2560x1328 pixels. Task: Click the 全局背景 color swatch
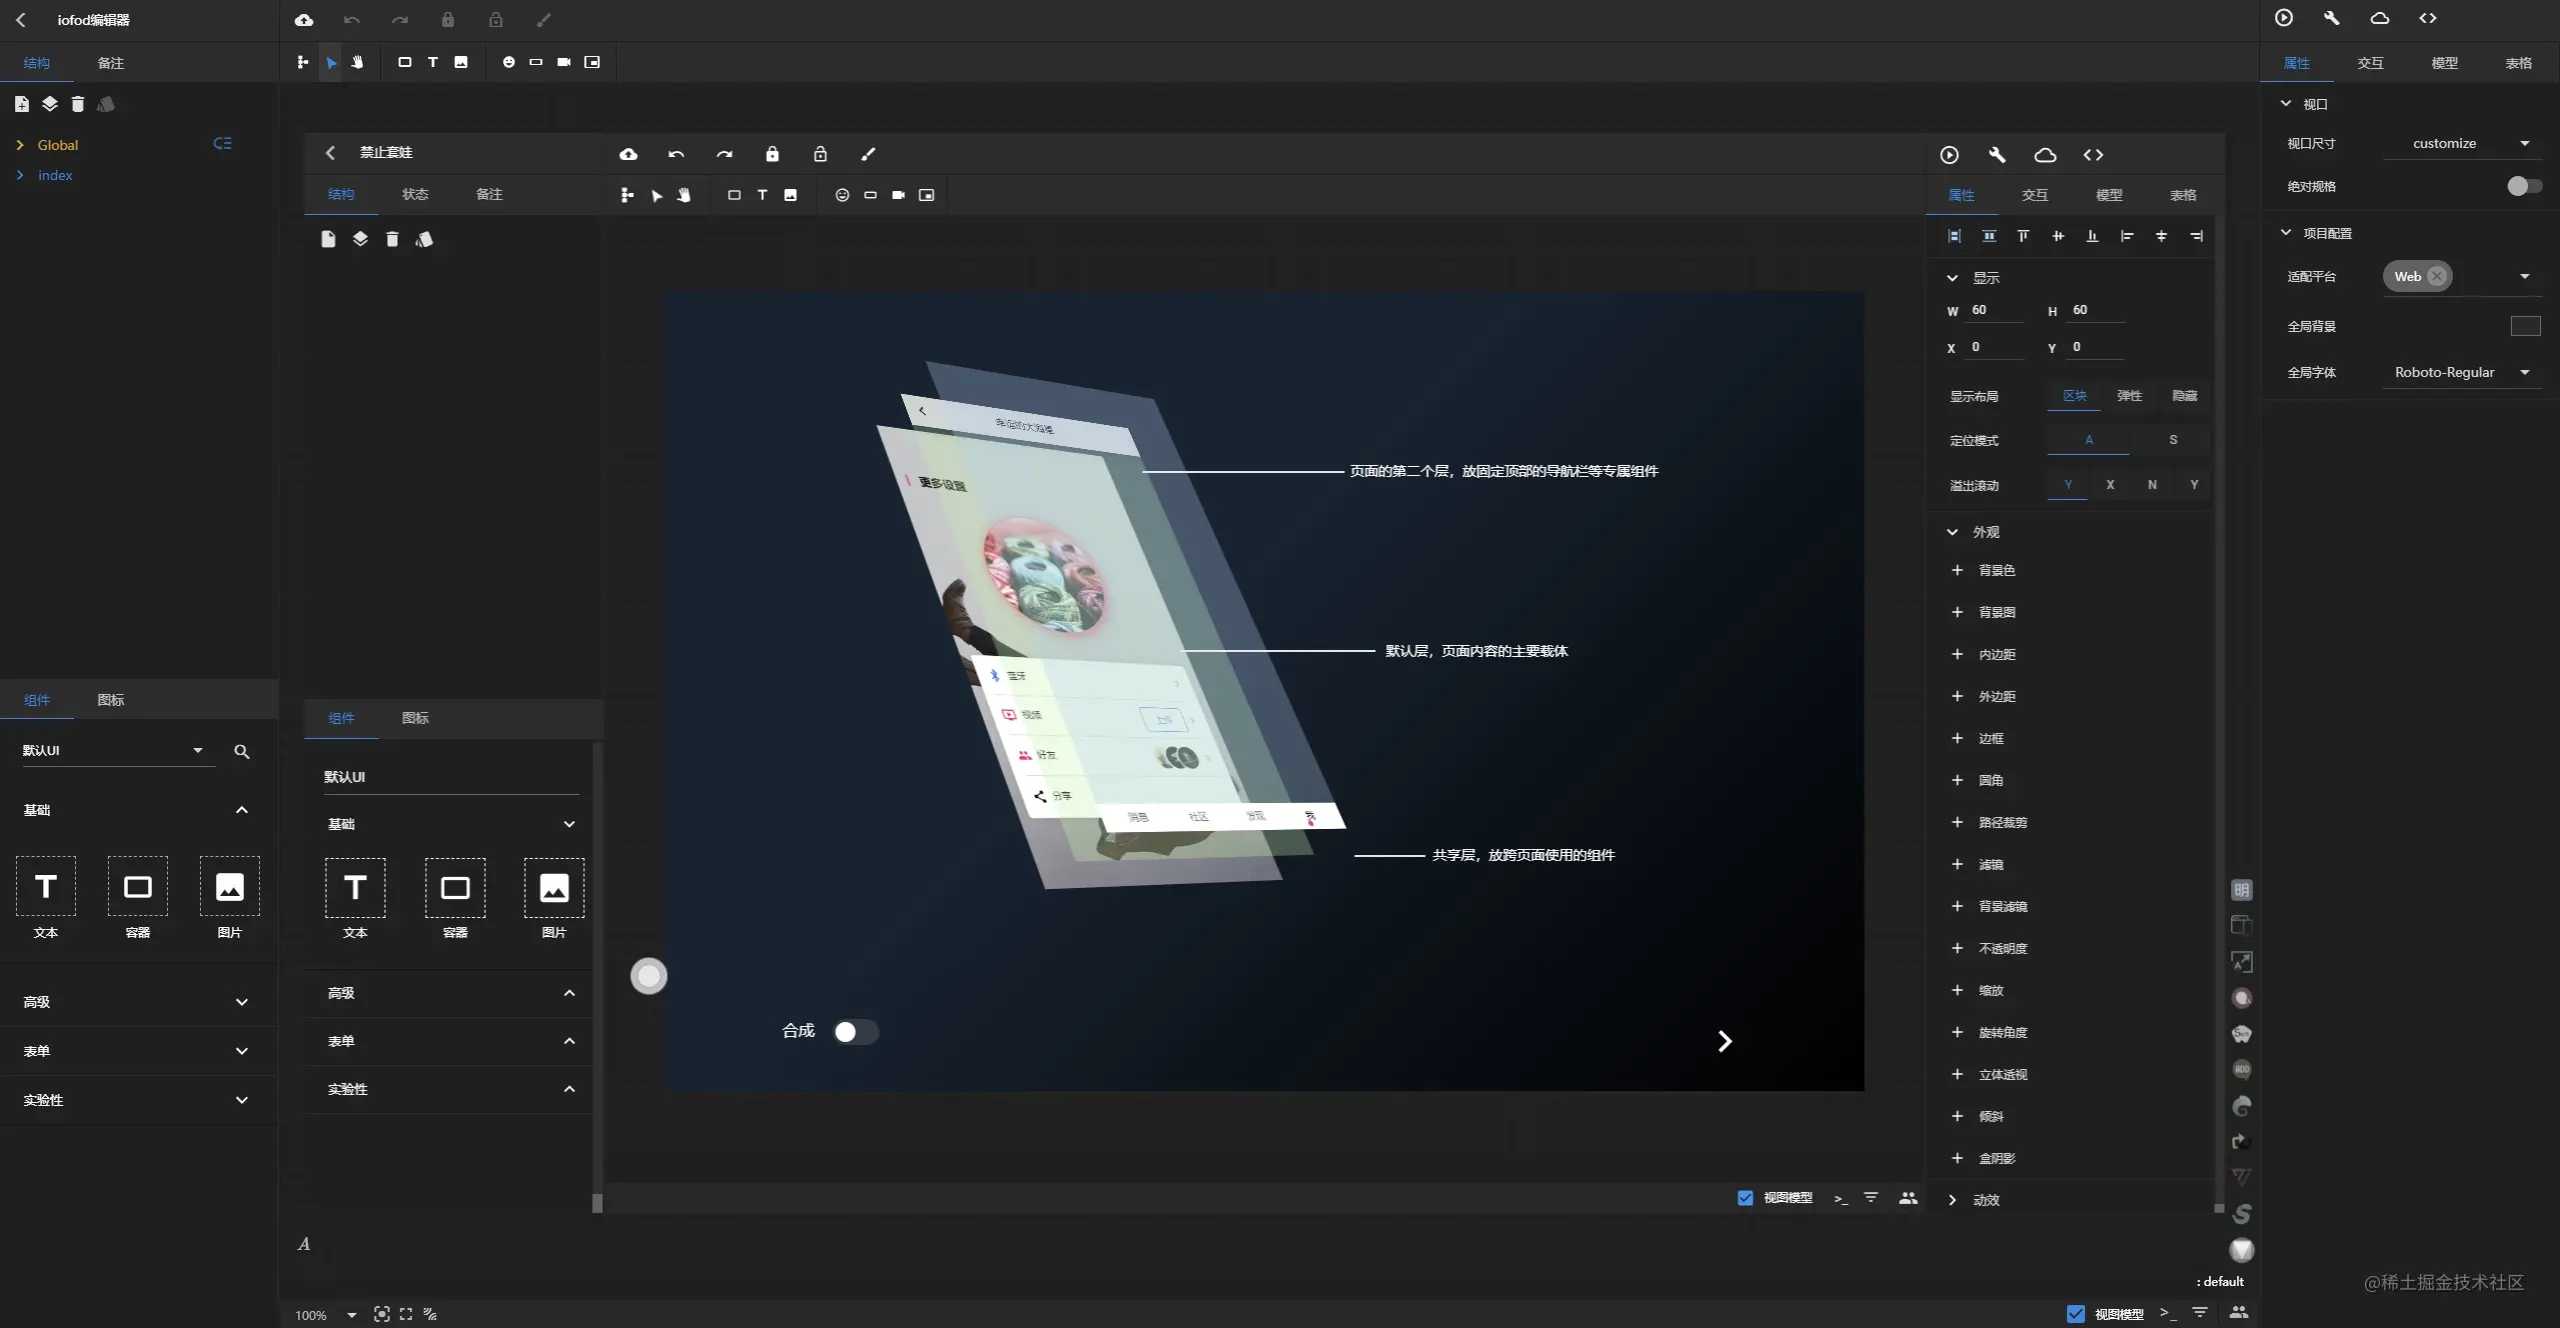coord(2525,326)
